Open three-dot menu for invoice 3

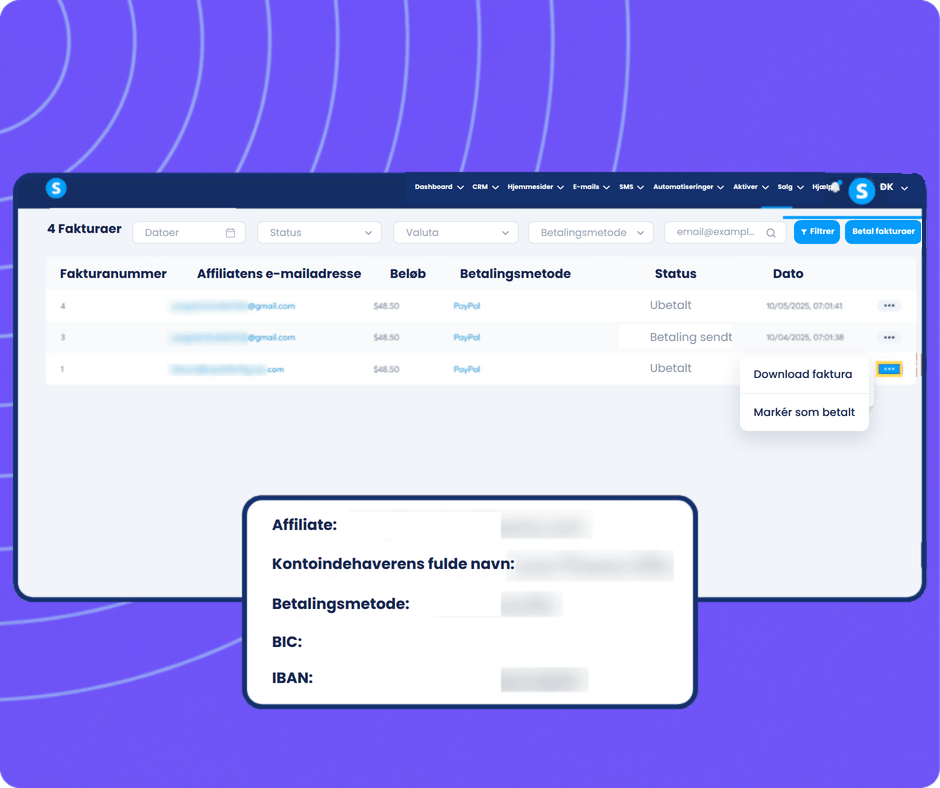coord(889,338)
